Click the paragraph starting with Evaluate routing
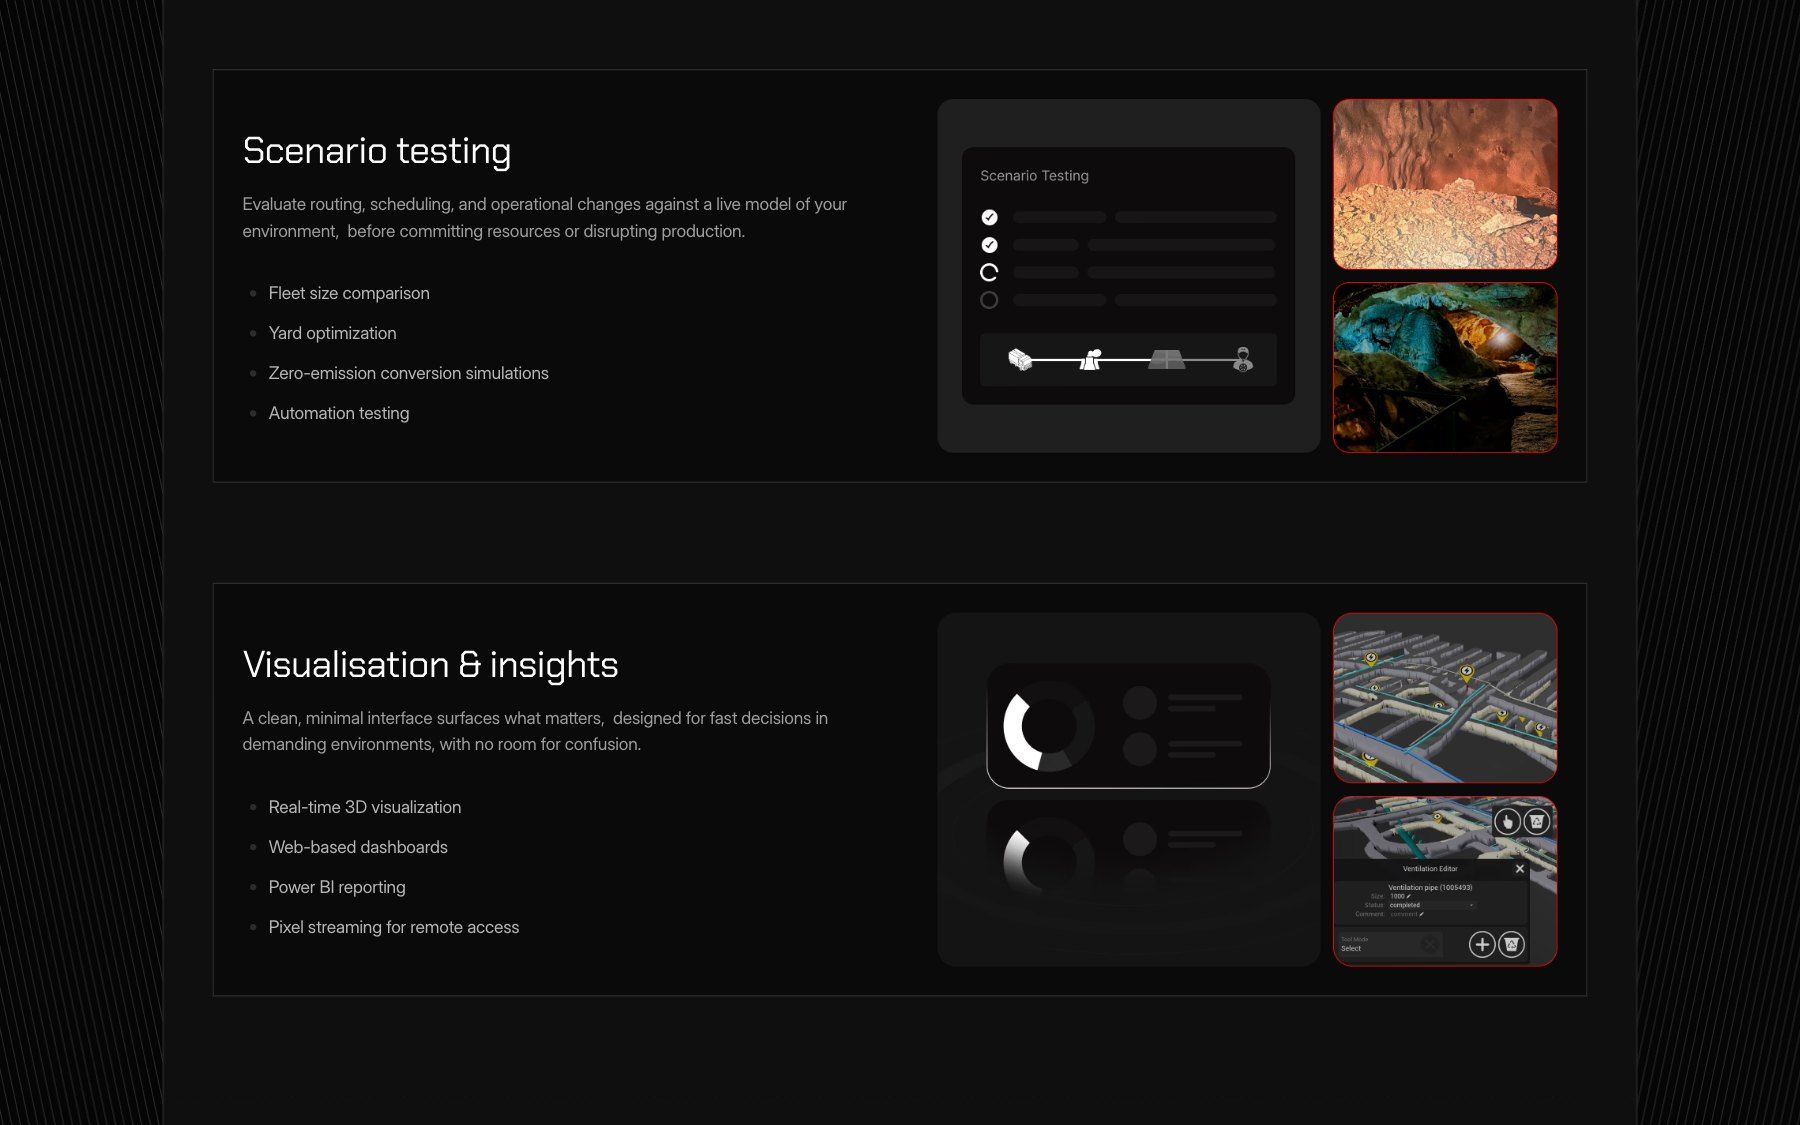 point(545,217)
